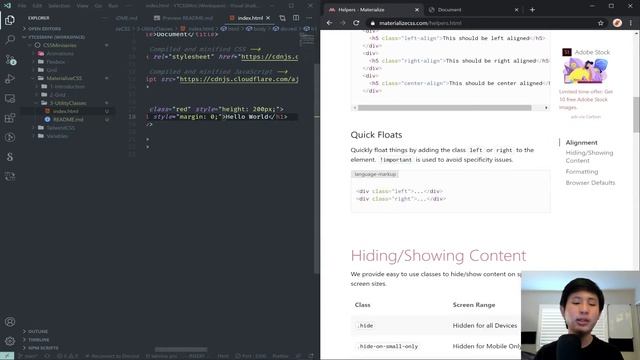The width and height of the screenshot is (640, 360).
Task: Close the index.html editor tab
Action: point(268,18)
